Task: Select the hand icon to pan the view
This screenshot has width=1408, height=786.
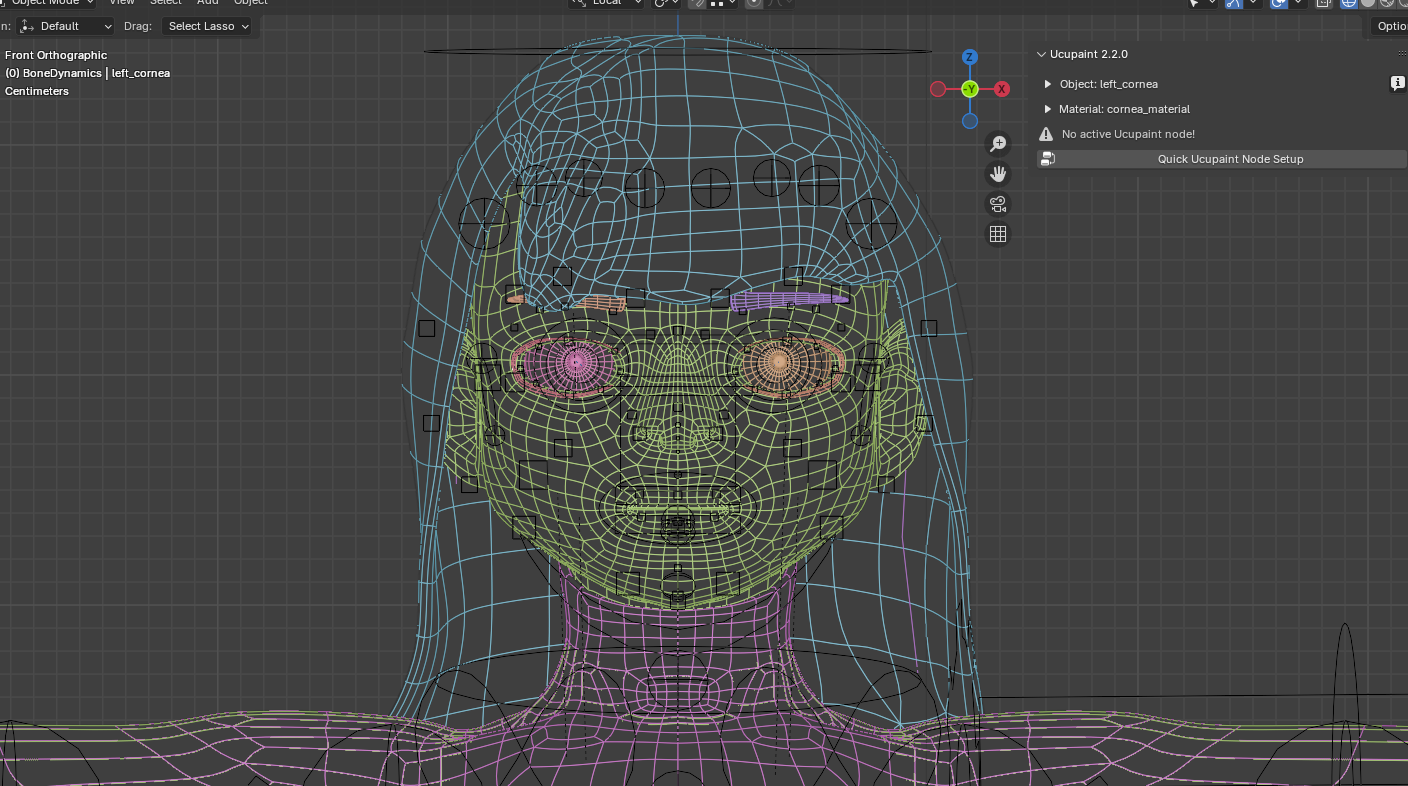Action: (997, 173)
